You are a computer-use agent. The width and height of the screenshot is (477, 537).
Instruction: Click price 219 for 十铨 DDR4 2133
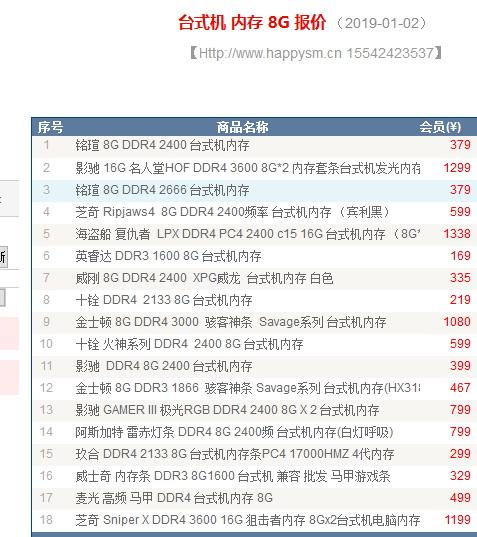coord(460,300)
